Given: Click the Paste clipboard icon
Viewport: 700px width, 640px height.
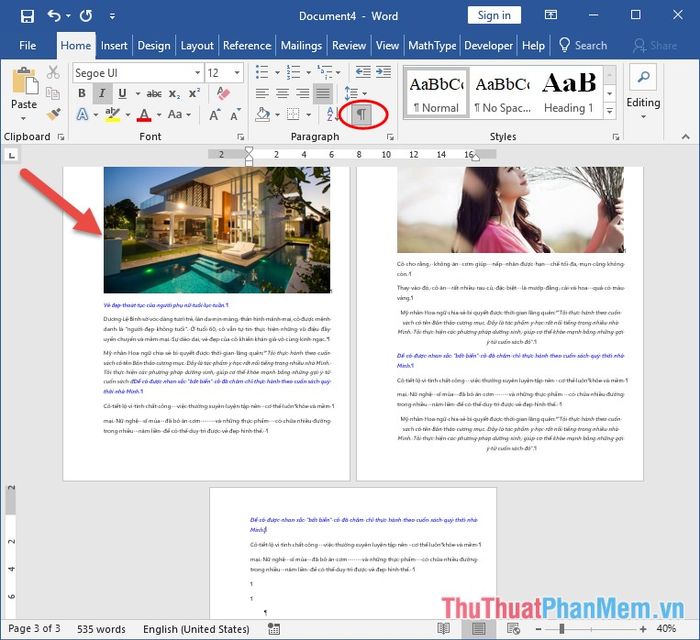Looking at the screenshot, I should (24, 81).
